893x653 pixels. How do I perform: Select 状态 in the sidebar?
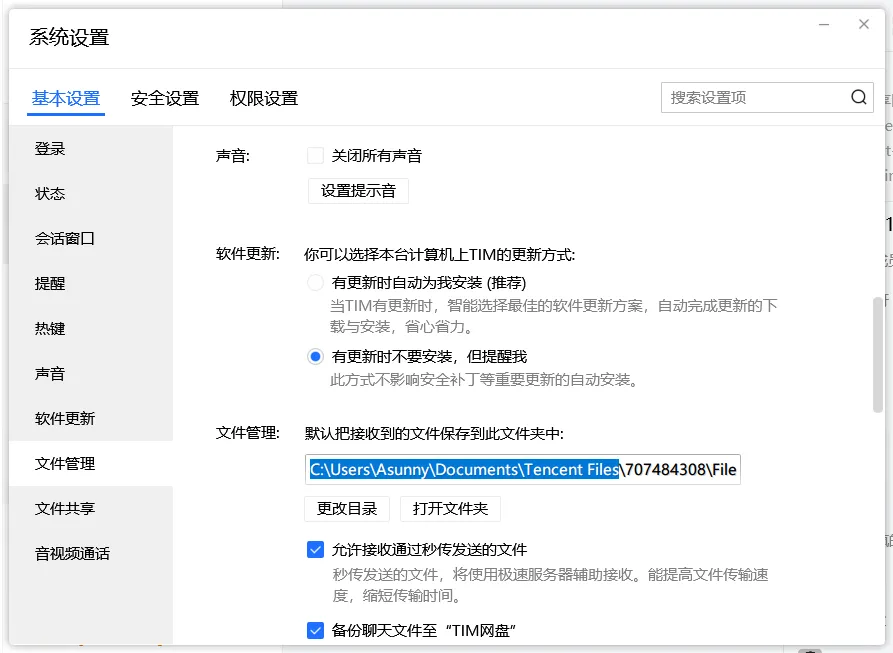tap(50, 194)
